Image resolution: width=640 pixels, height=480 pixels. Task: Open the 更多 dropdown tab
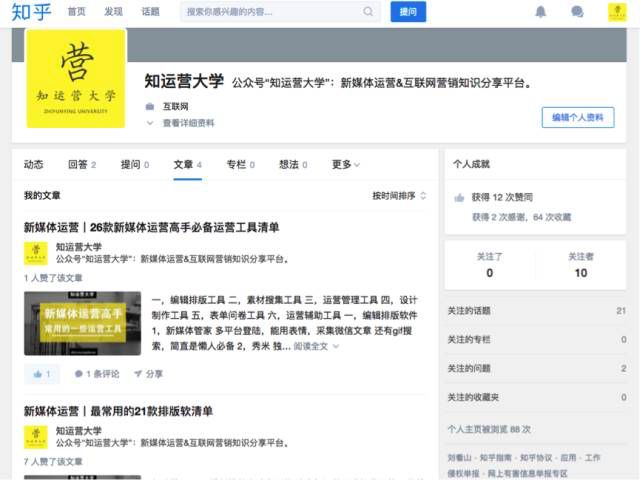click(346, 164)
